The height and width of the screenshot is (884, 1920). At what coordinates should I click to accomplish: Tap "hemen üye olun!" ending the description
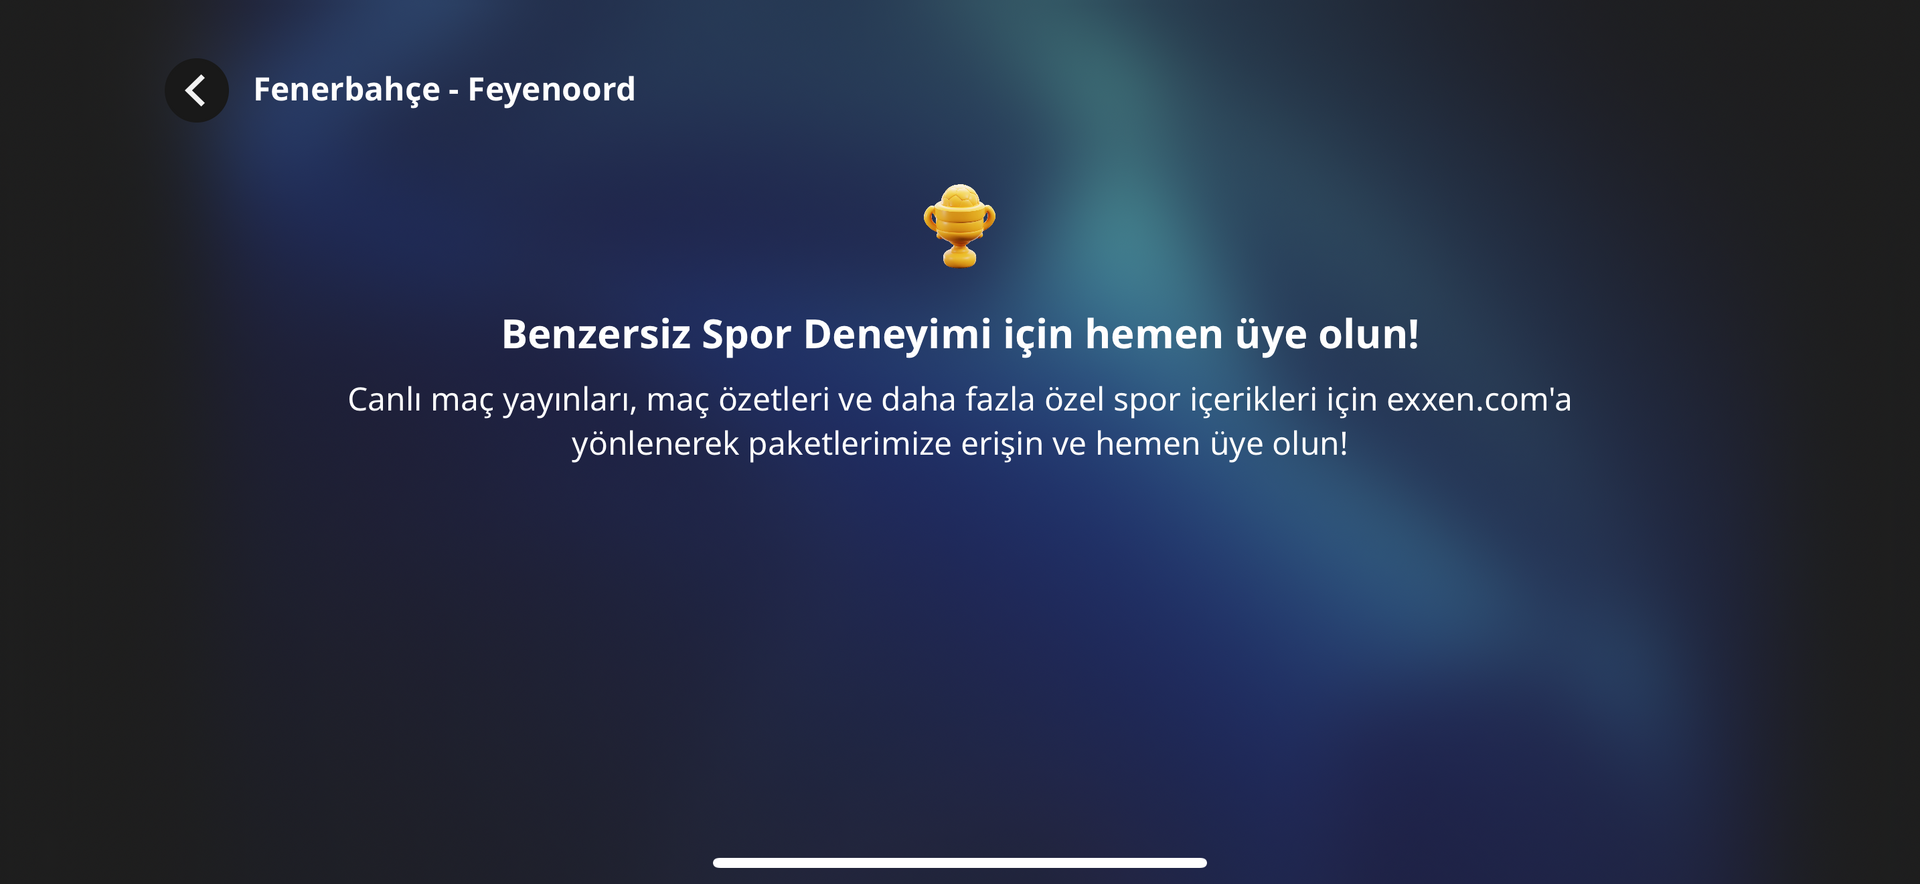pyautogui.click(x=1222, y=443)
